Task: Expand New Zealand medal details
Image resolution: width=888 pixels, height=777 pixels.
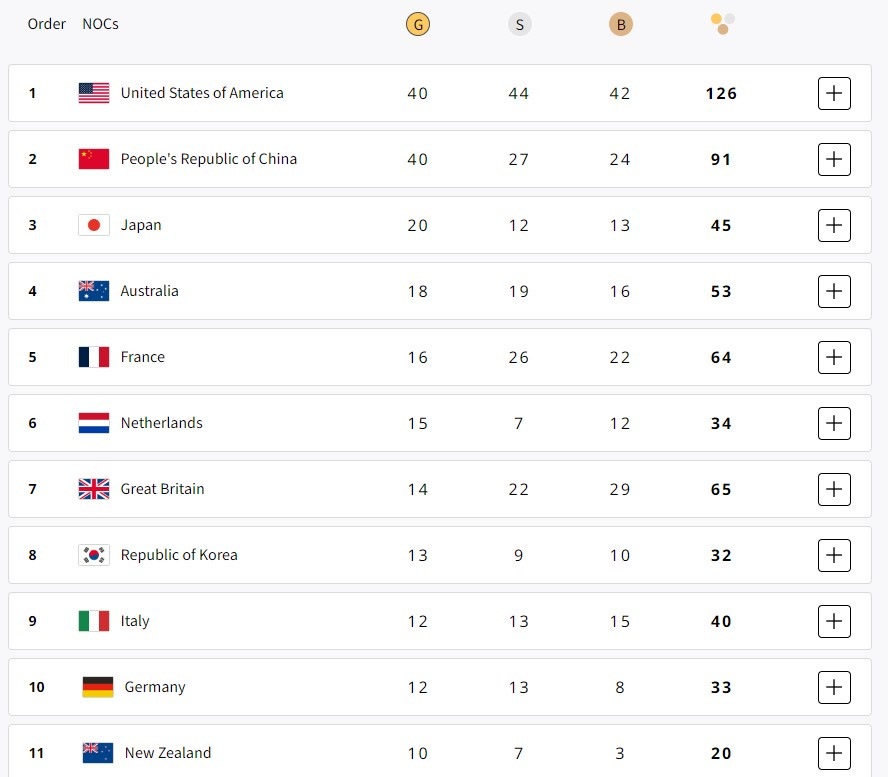Action: (834, 753)
